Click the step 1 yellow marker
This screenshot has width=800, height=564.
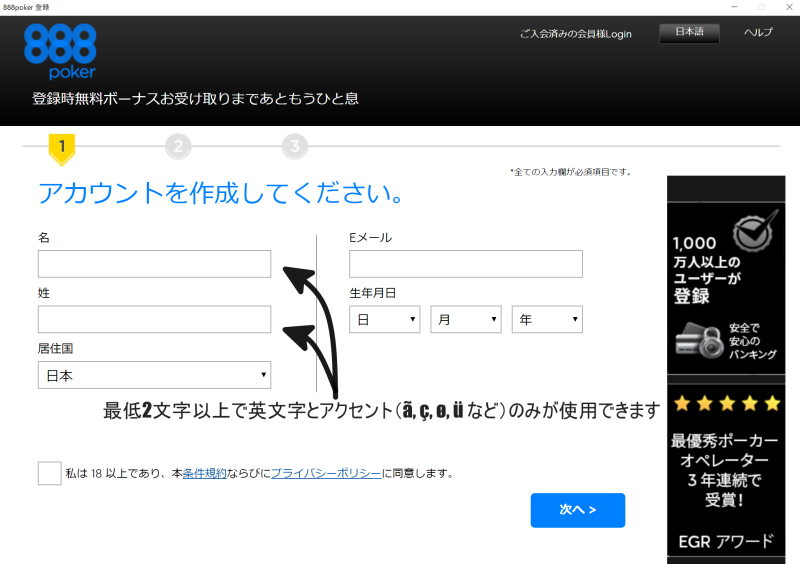click(x=62, y=148)
